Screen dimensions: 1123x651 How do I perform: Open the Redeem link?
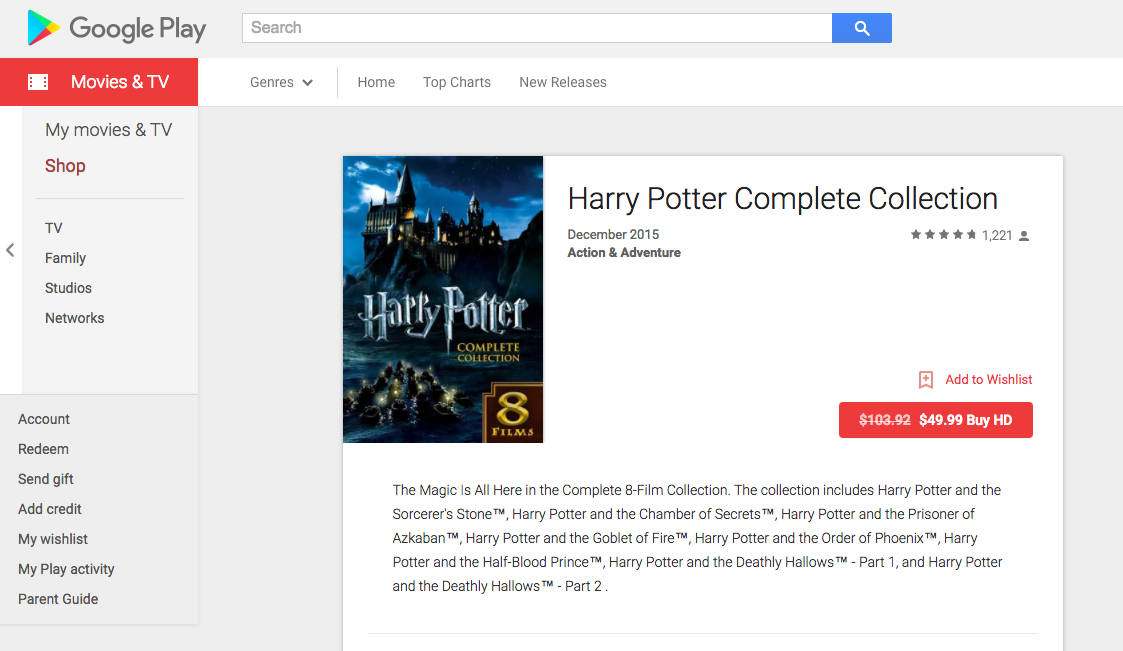pyautogui.click(x=43, y=449)
